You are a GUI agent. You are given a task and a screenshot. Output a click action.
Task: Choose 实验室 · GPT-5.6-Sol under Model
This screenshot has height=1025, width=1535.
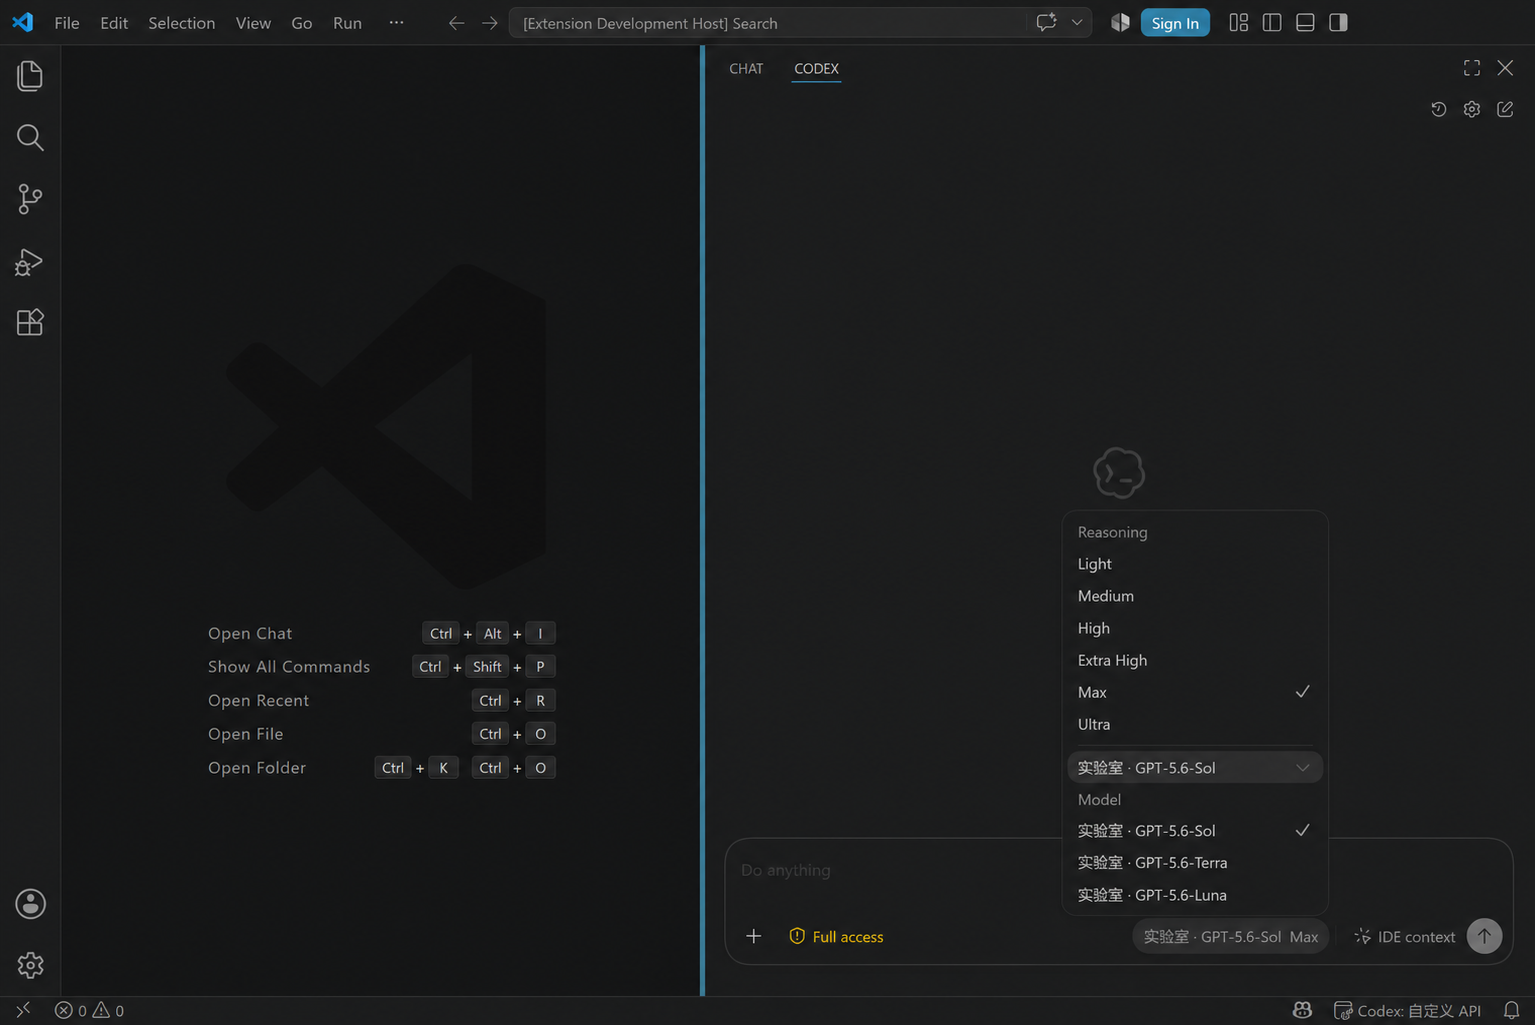1195,831
